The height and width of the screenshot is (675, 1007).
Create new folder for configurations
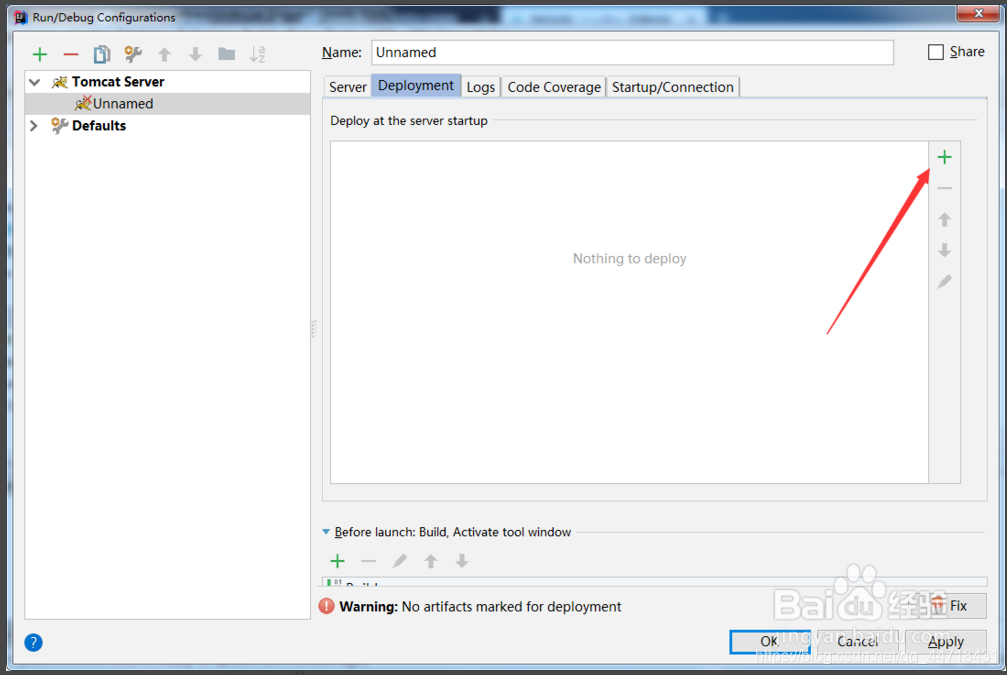[x=226, y=54]
